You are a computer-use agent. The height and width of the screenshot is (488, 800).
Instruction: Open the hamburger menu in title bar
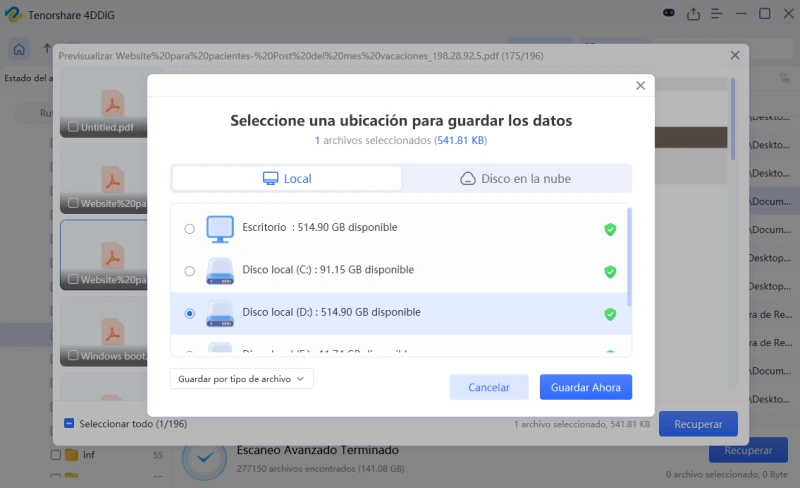[717, 14]
